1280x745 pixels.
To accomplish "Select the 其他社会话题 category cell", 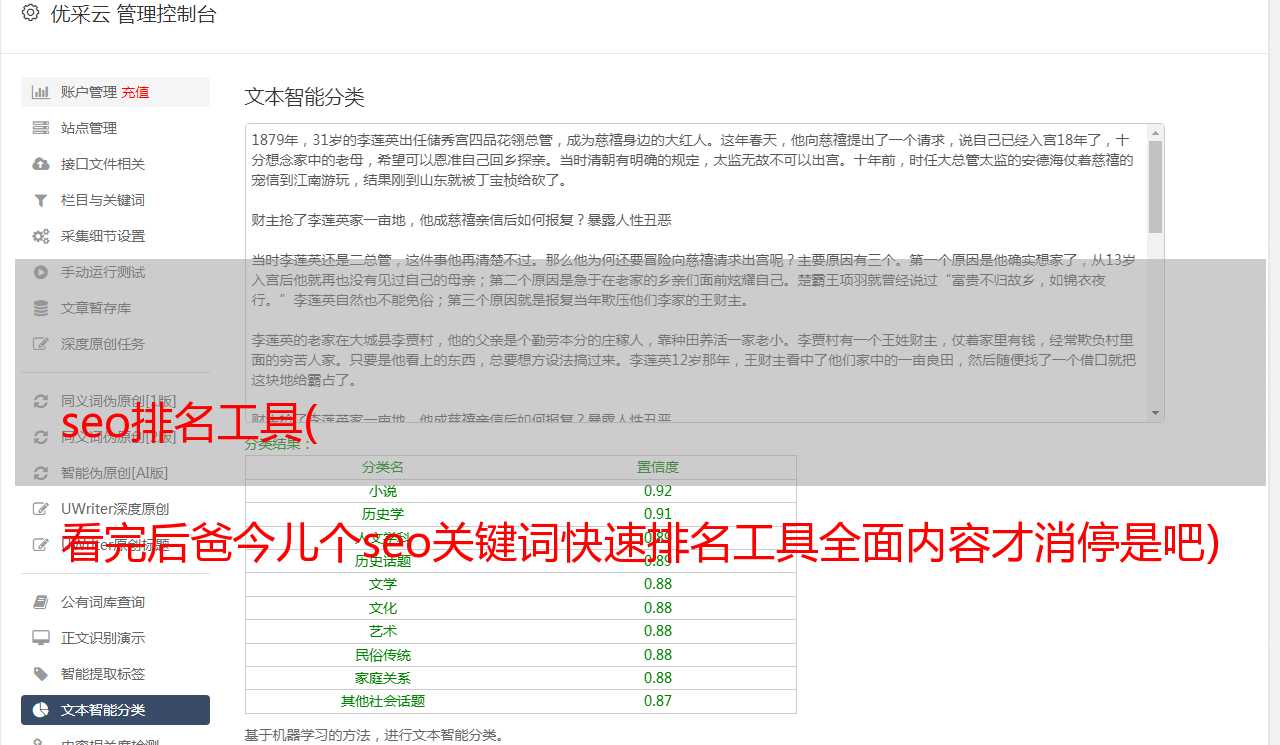I will point(383,701).
